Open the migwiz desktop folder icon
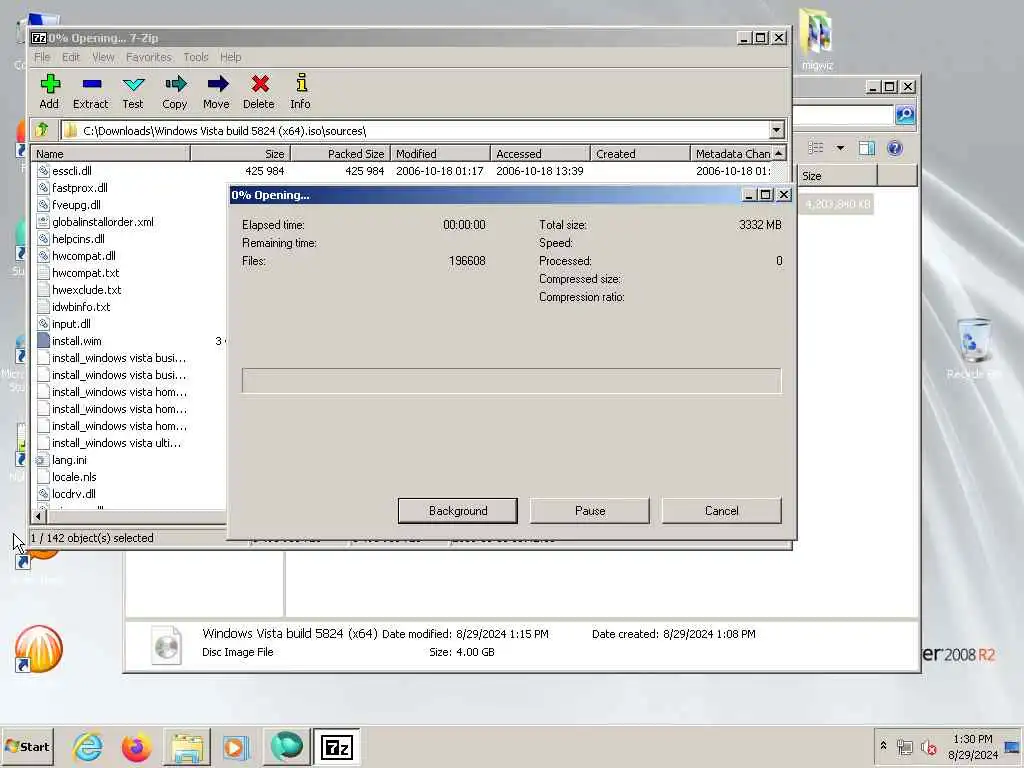The height and width of the screenshot is (768, 1024). click(817, 39)
